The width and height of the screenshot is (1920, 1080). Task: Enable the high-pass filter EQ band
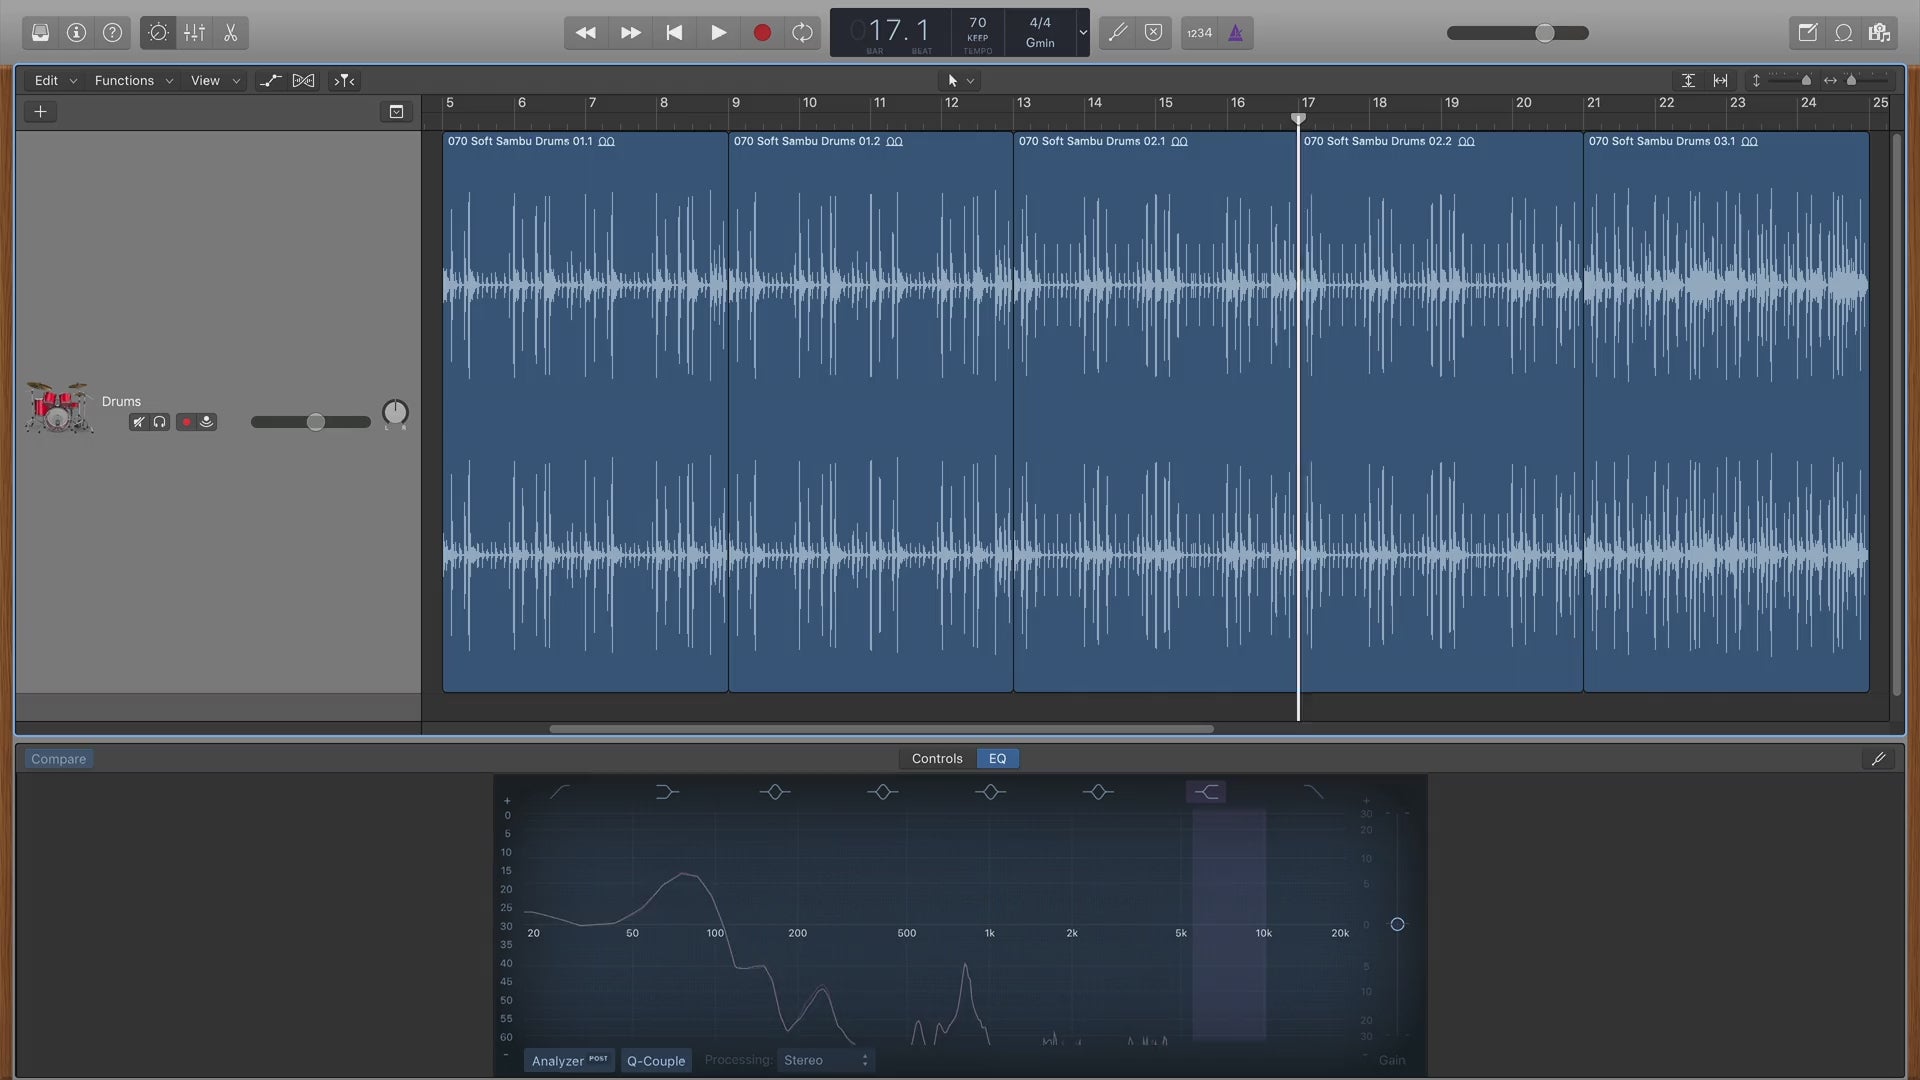[x=560, y=792]
